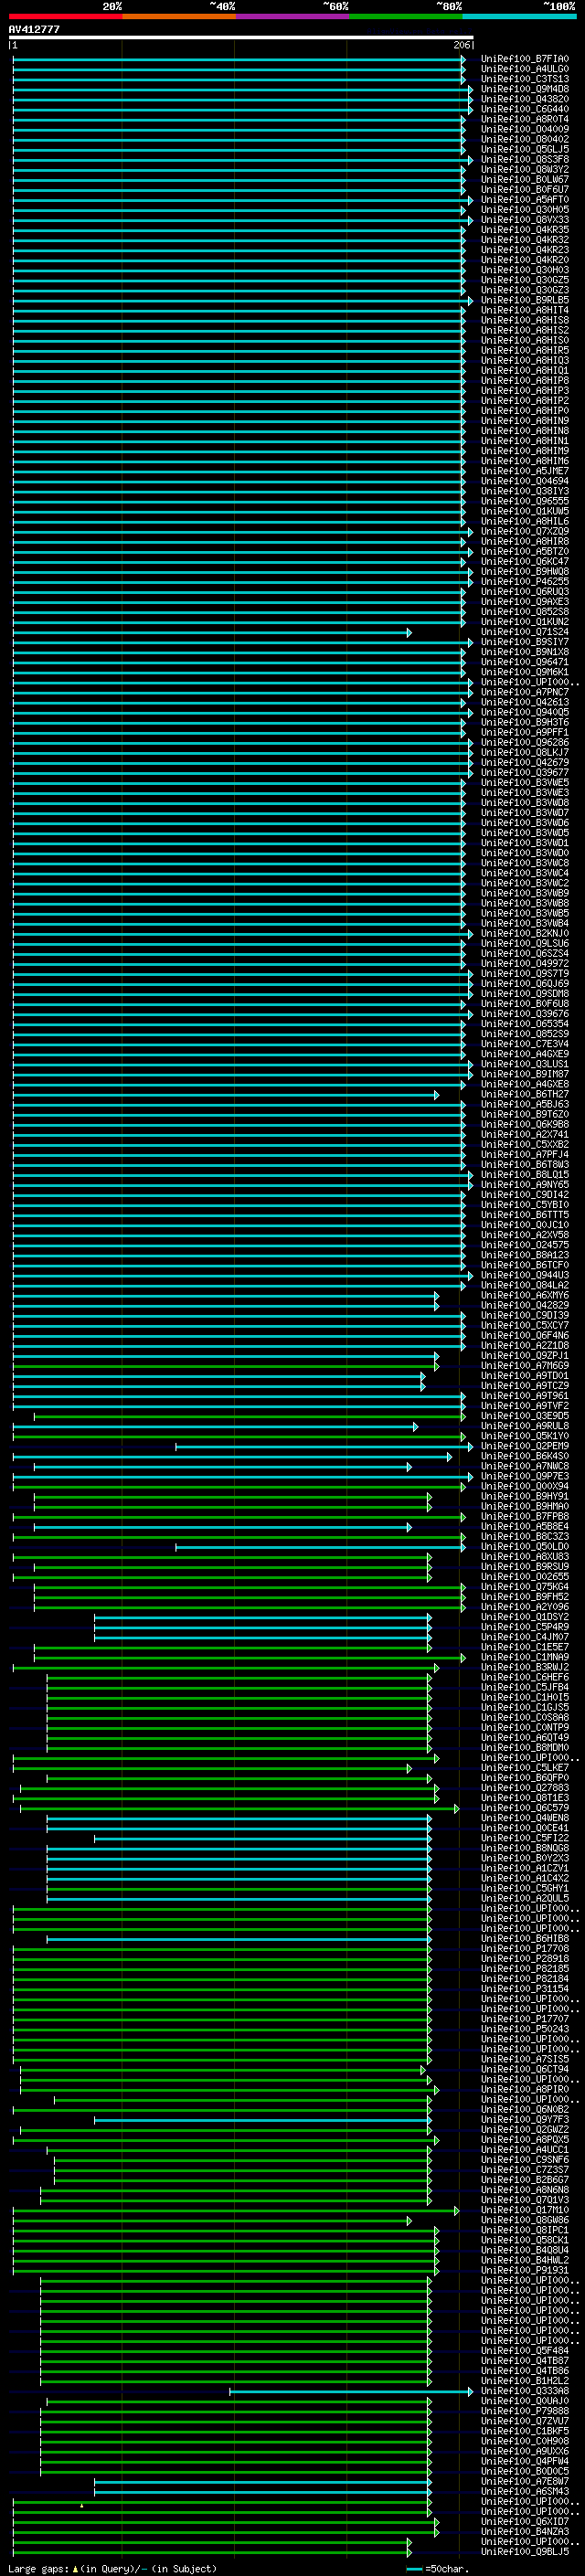
Task: Click the red ~20% identity legend segment
Action: (65, 16)
